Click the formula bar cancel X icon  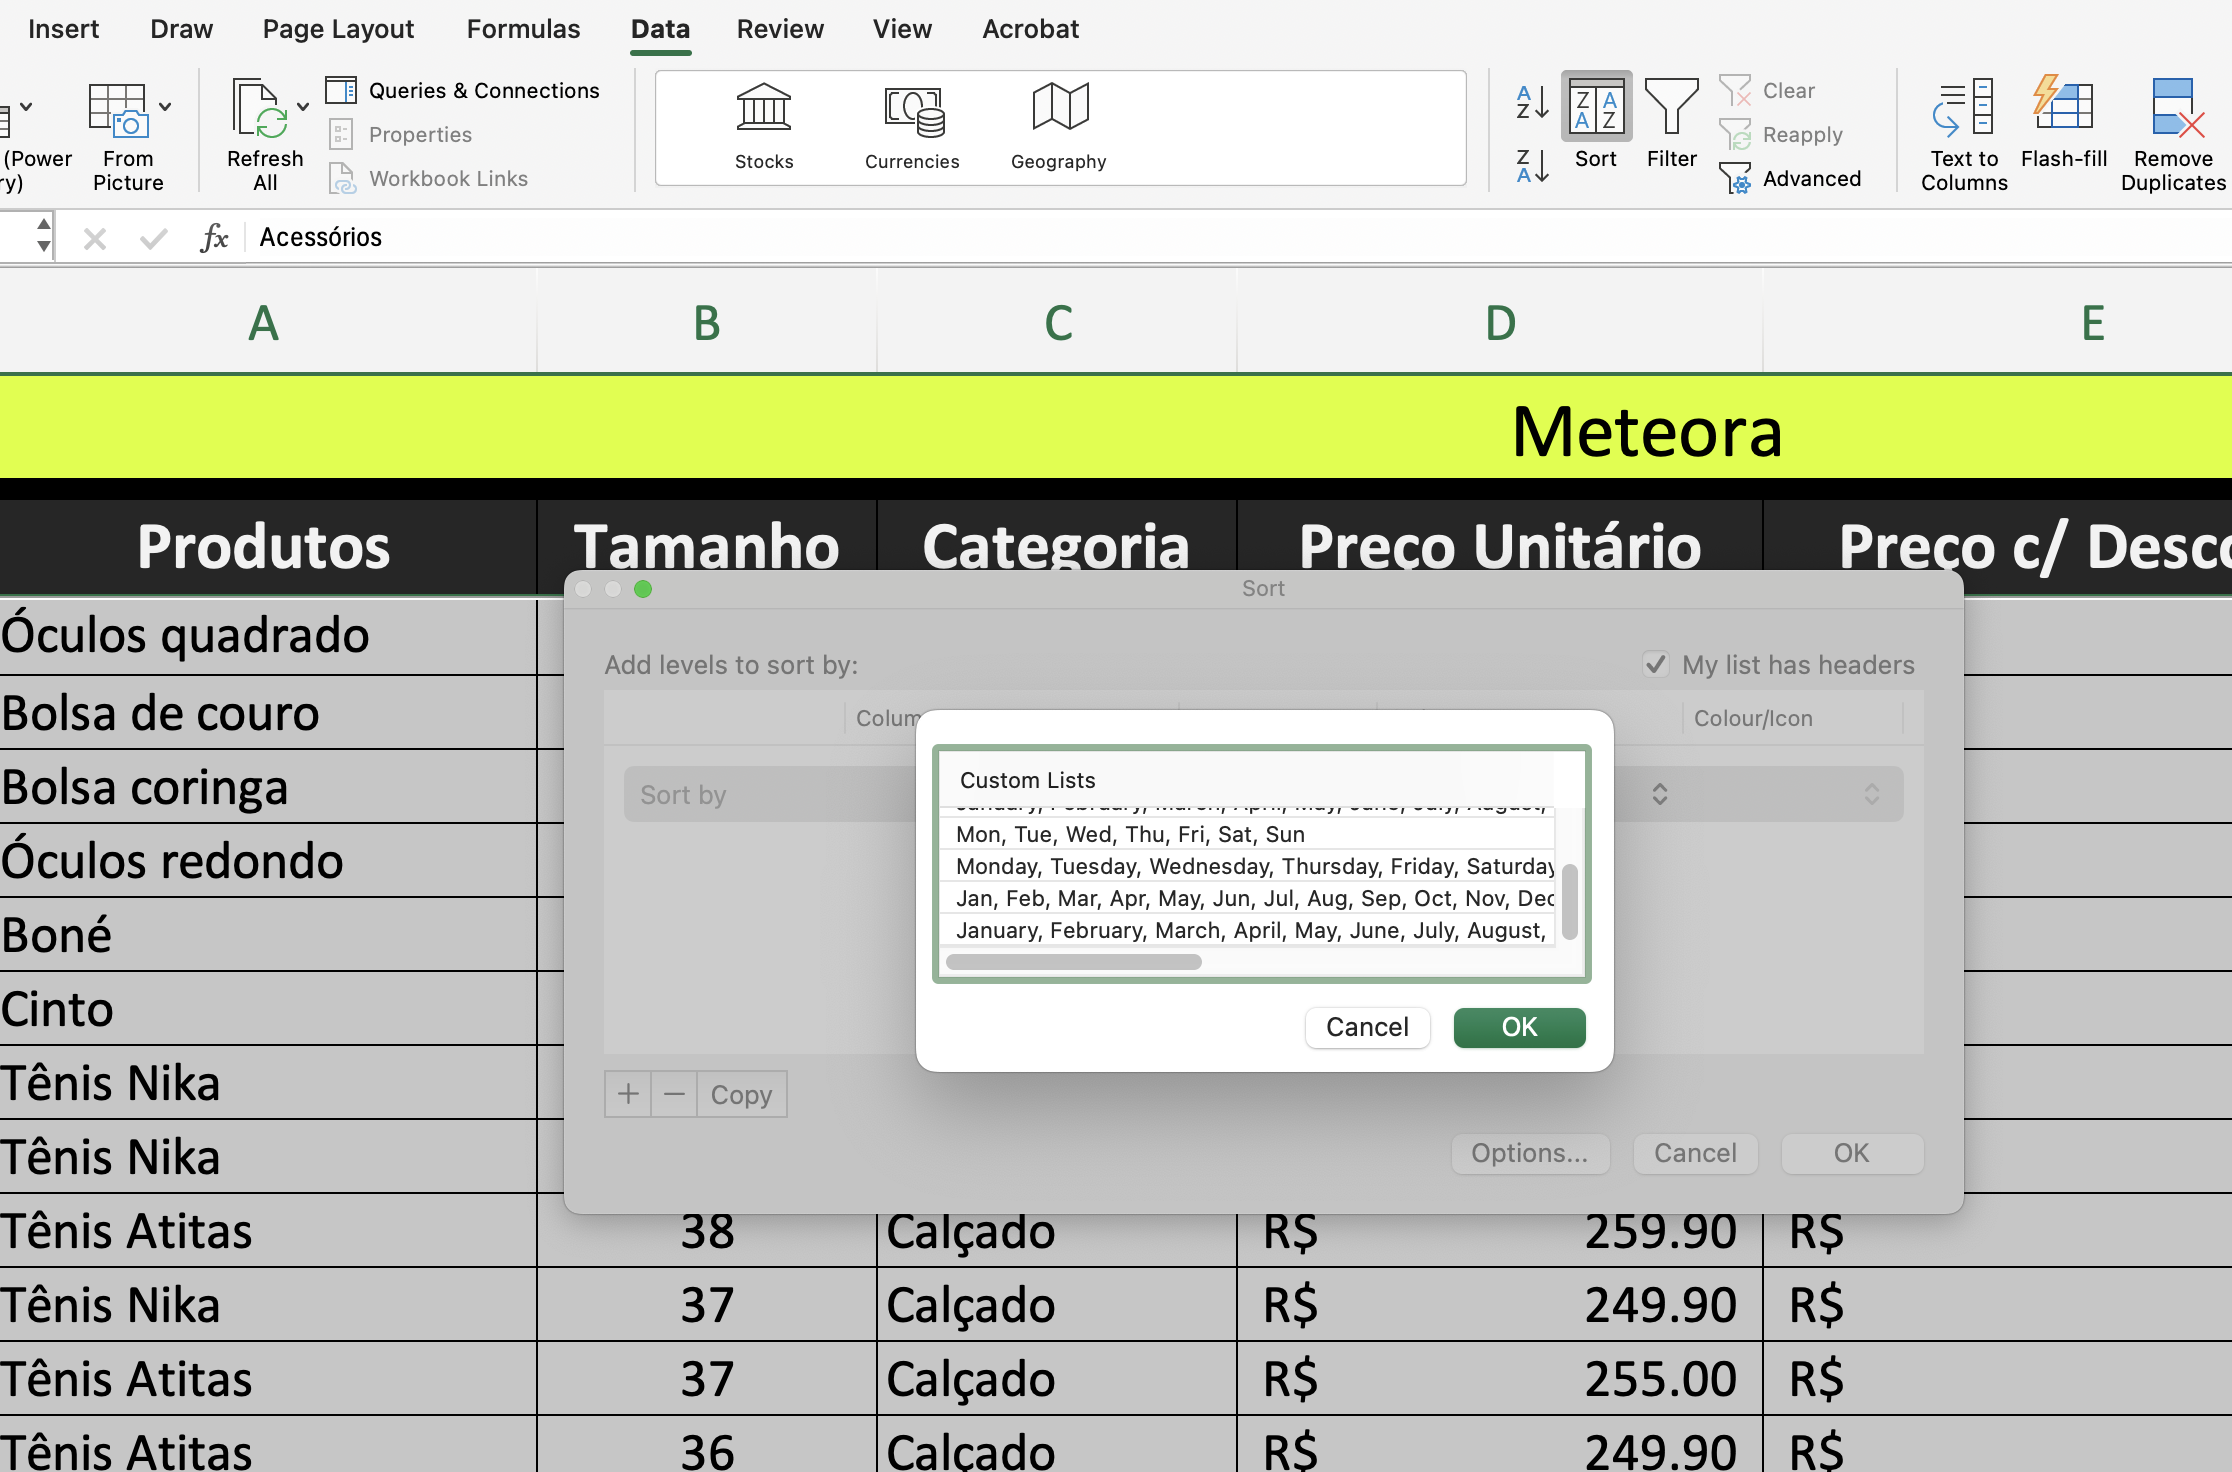[x=95, y=238]
